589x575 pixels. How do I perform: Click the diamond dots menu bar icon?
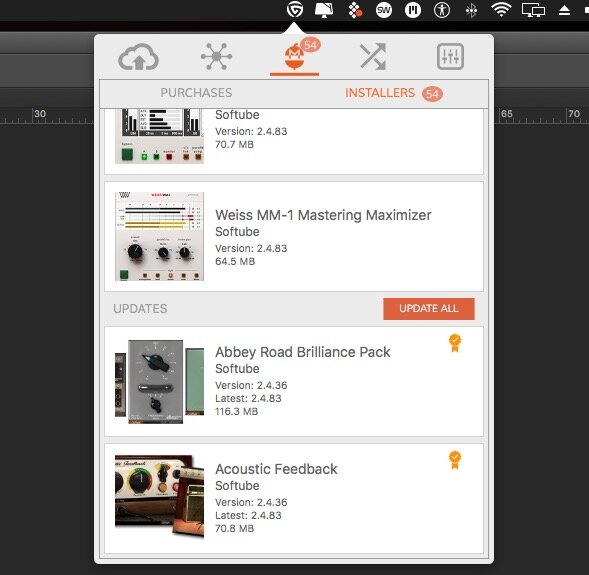[x=355, y=10]
